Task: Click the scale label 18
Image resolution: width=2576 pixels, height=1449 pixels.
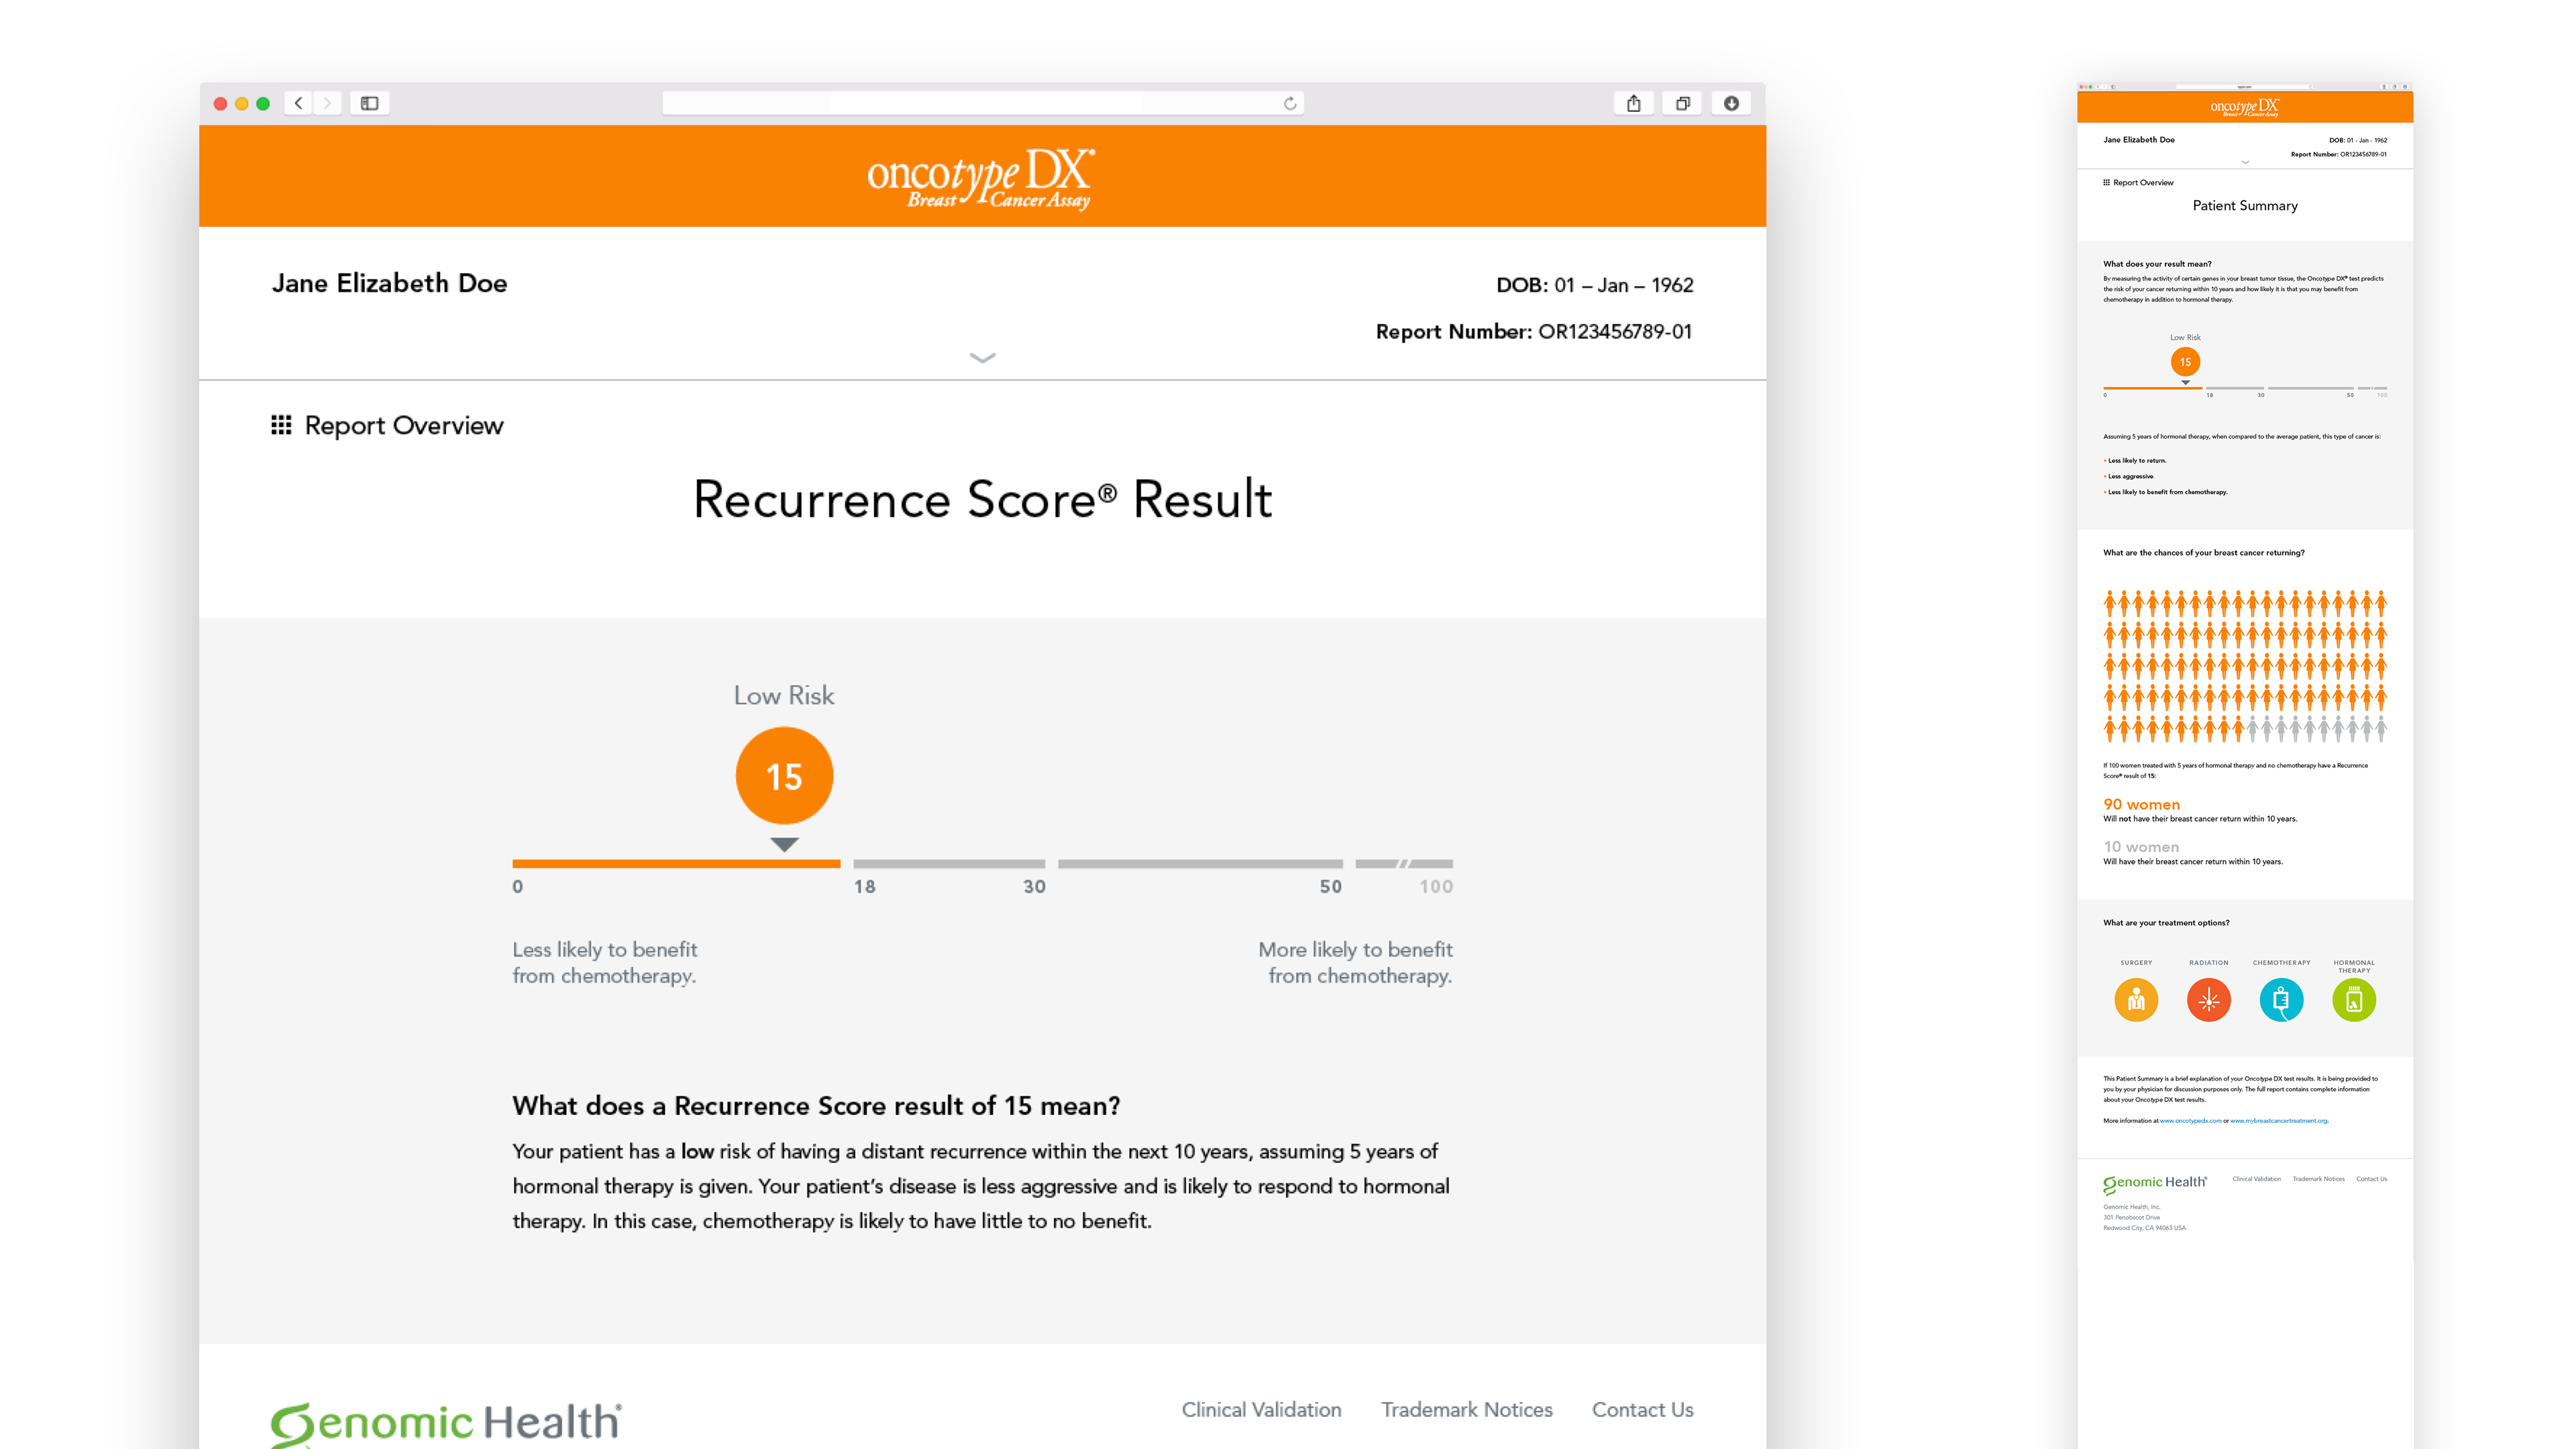Action: point(864,886)
